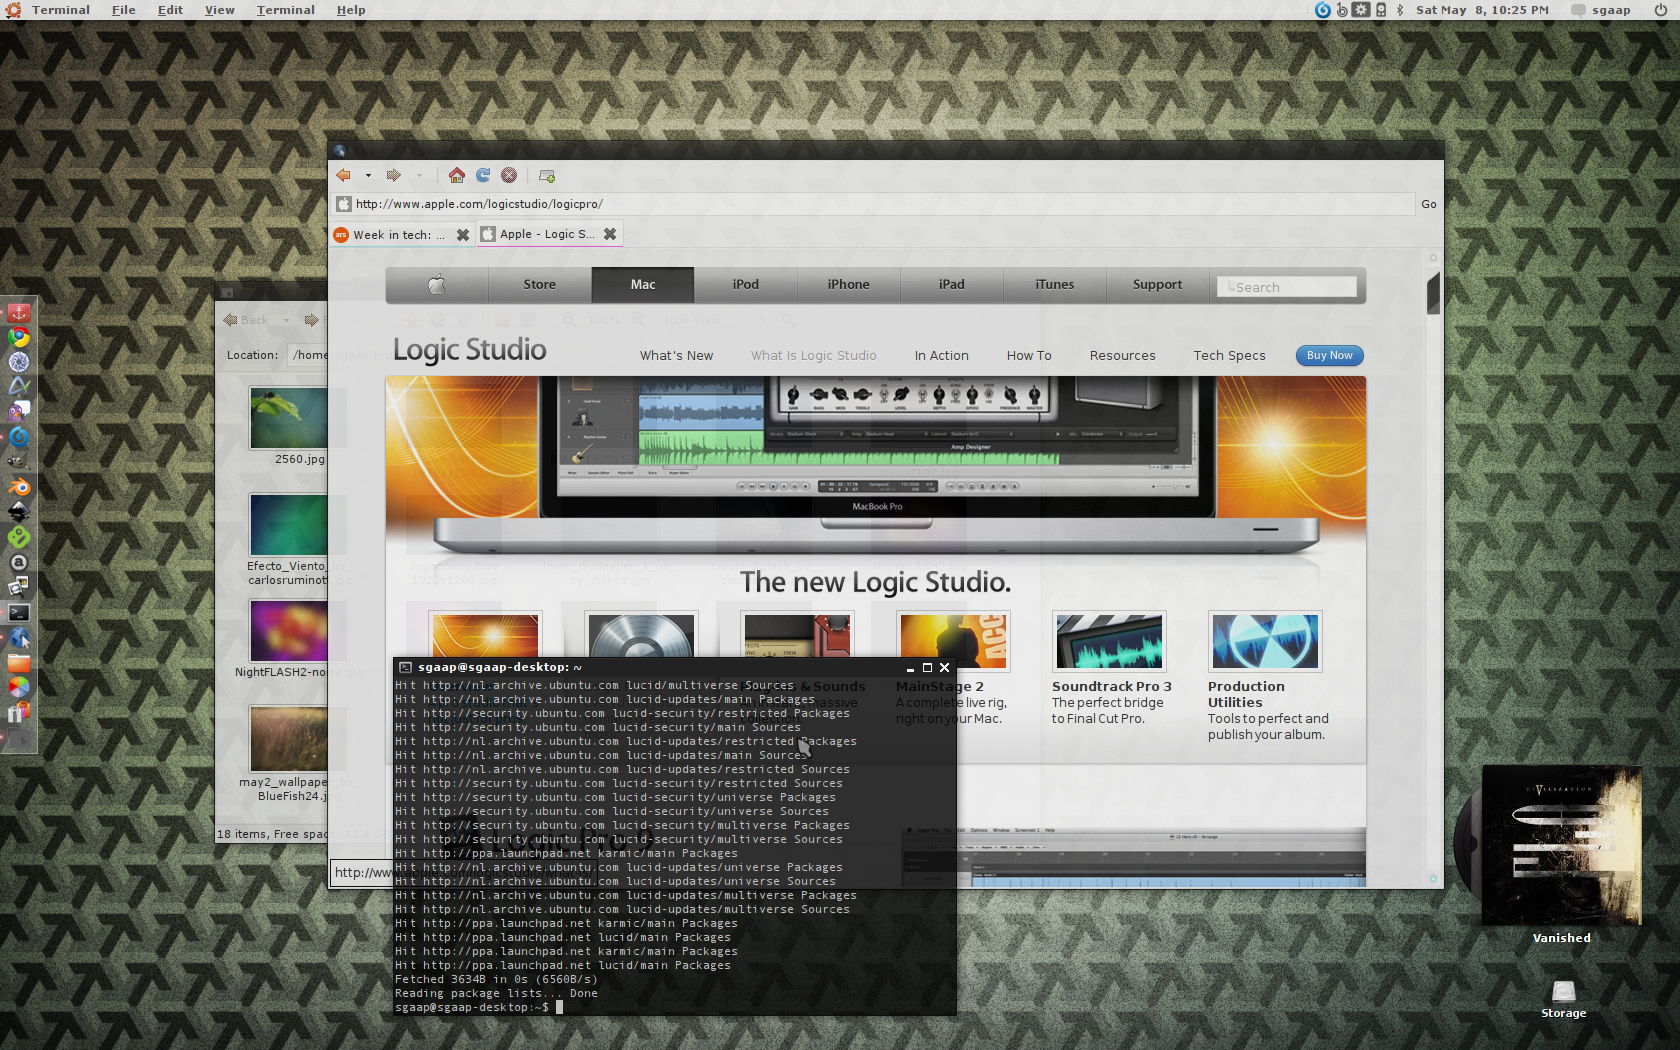Click the Location path field in file manager
Viewport: 1680px width, 1050px height.
pos(308,355)
